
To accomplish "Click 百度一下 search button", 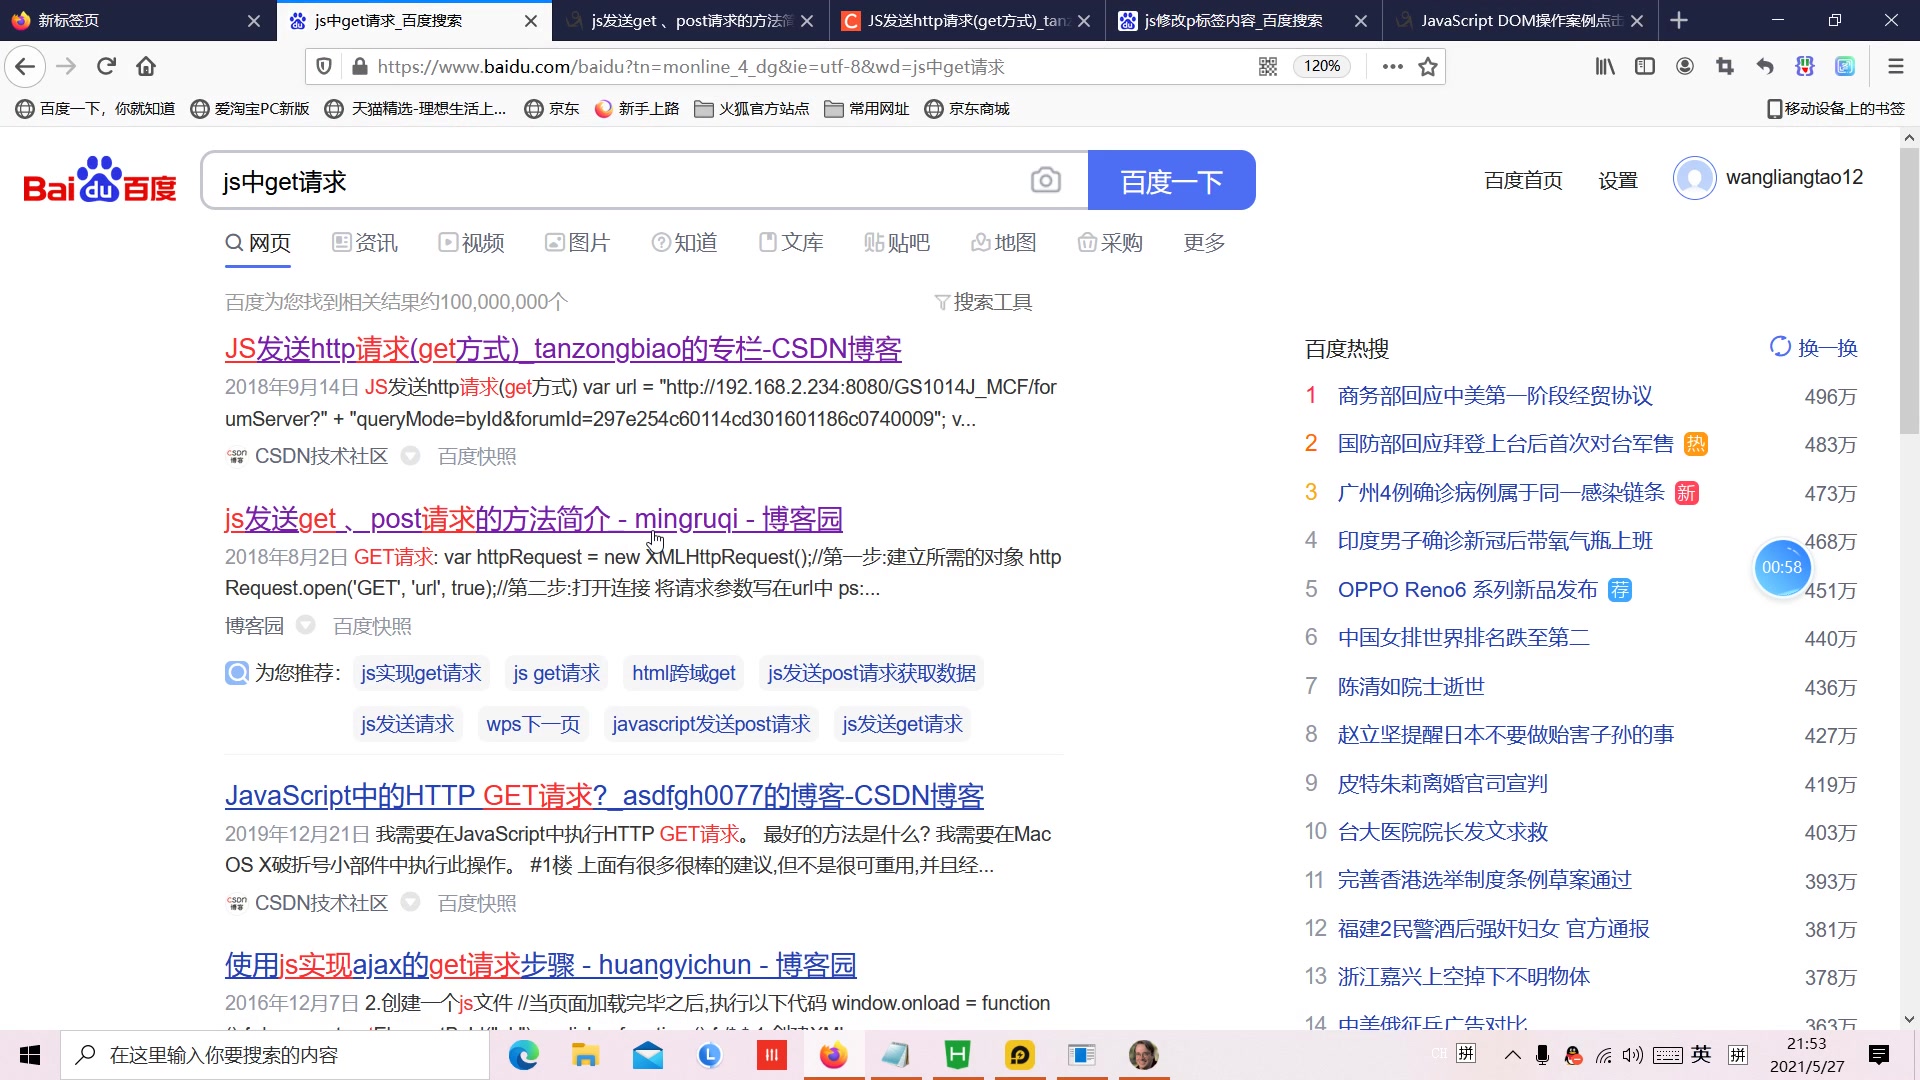I will 1171,180.
